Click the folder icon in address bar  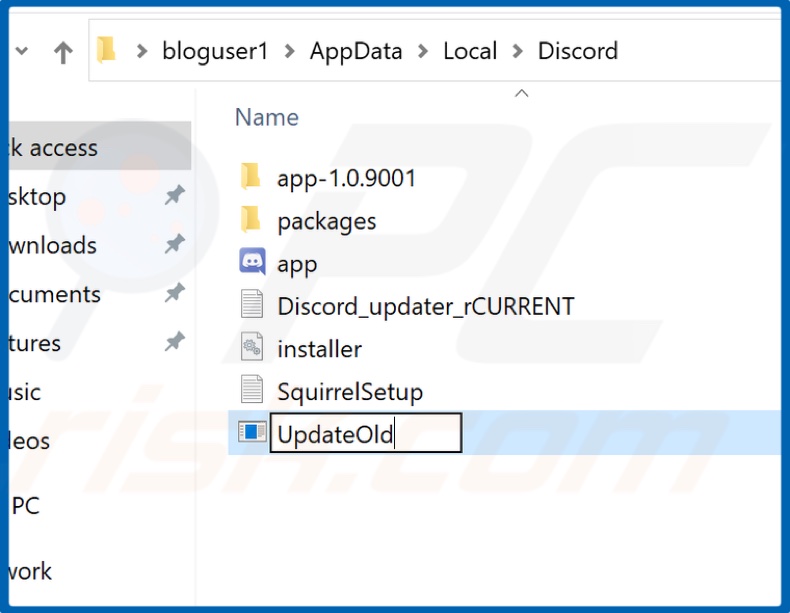106,50
